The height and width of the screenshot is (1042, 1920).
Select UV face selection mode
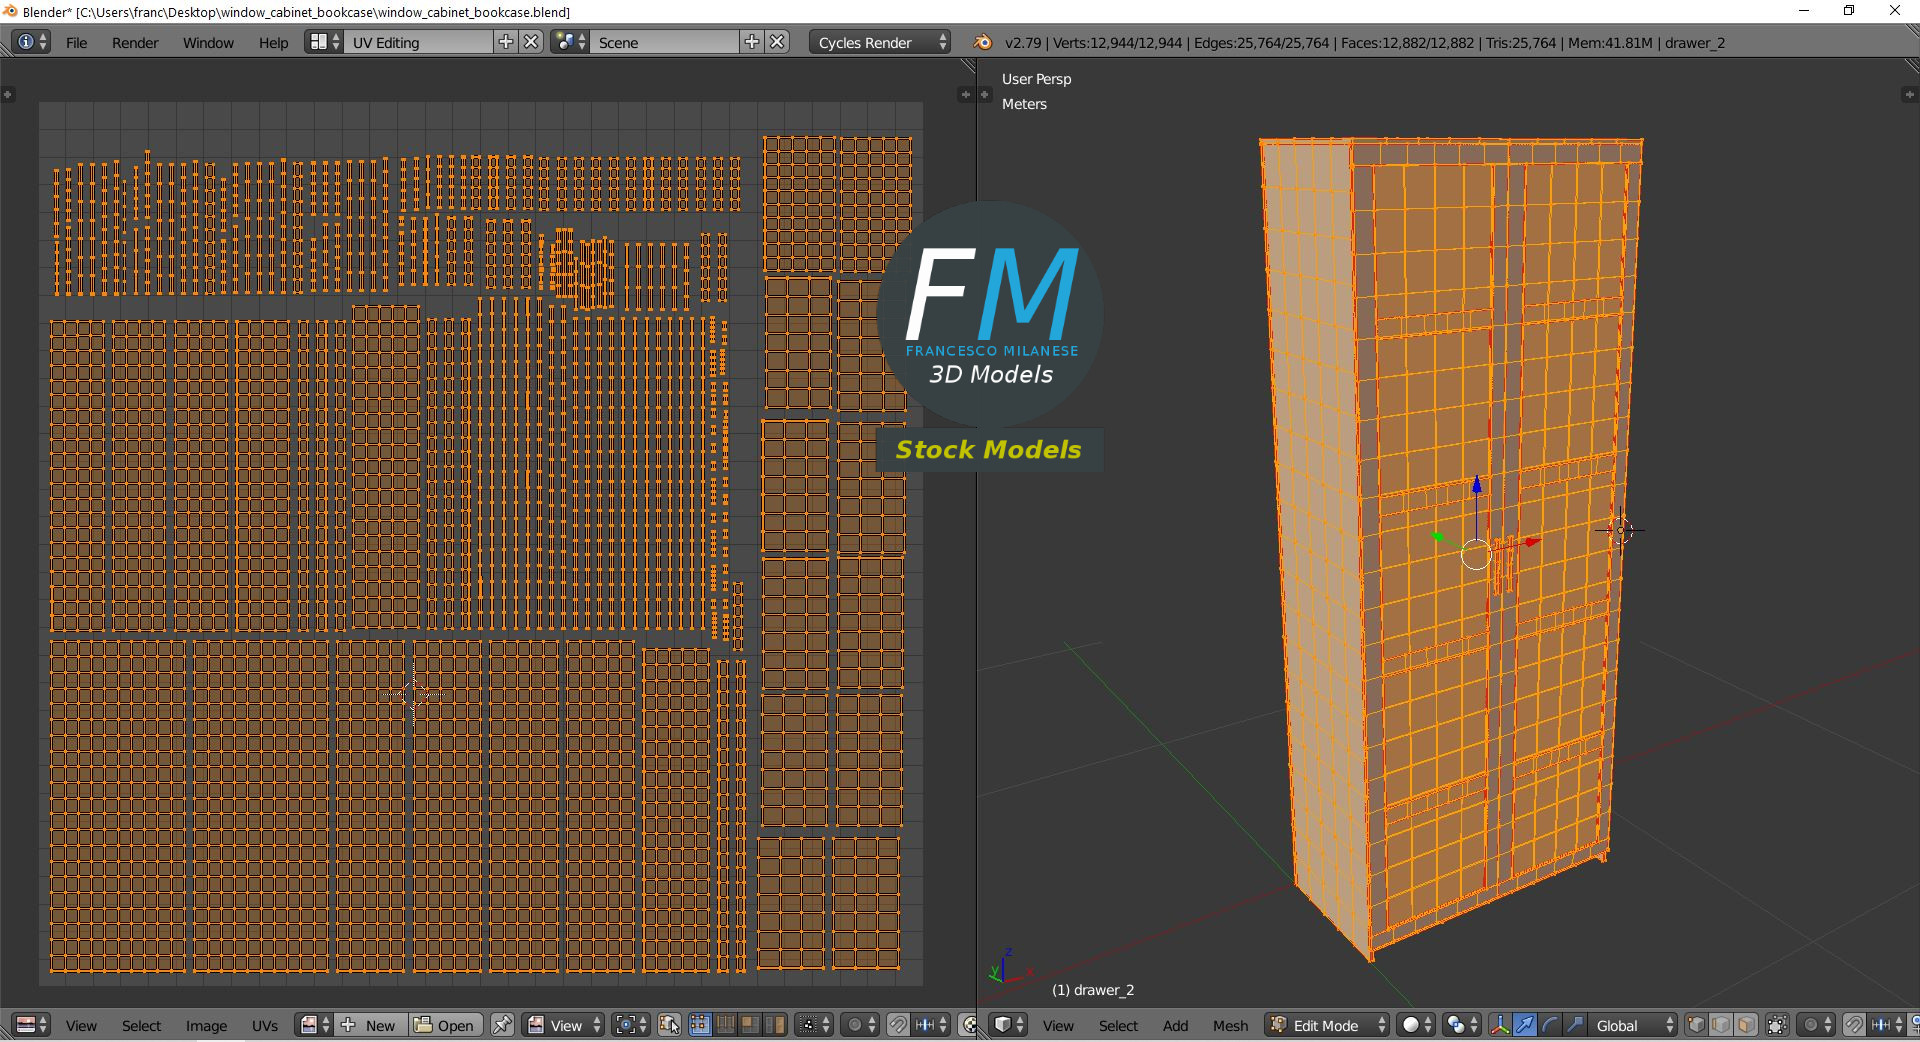point(749,1025)
